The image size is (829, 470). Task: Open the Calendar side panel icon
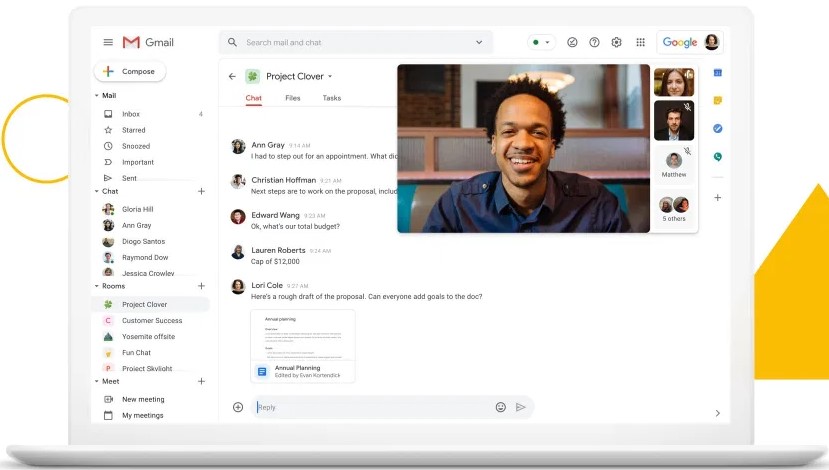717,73
